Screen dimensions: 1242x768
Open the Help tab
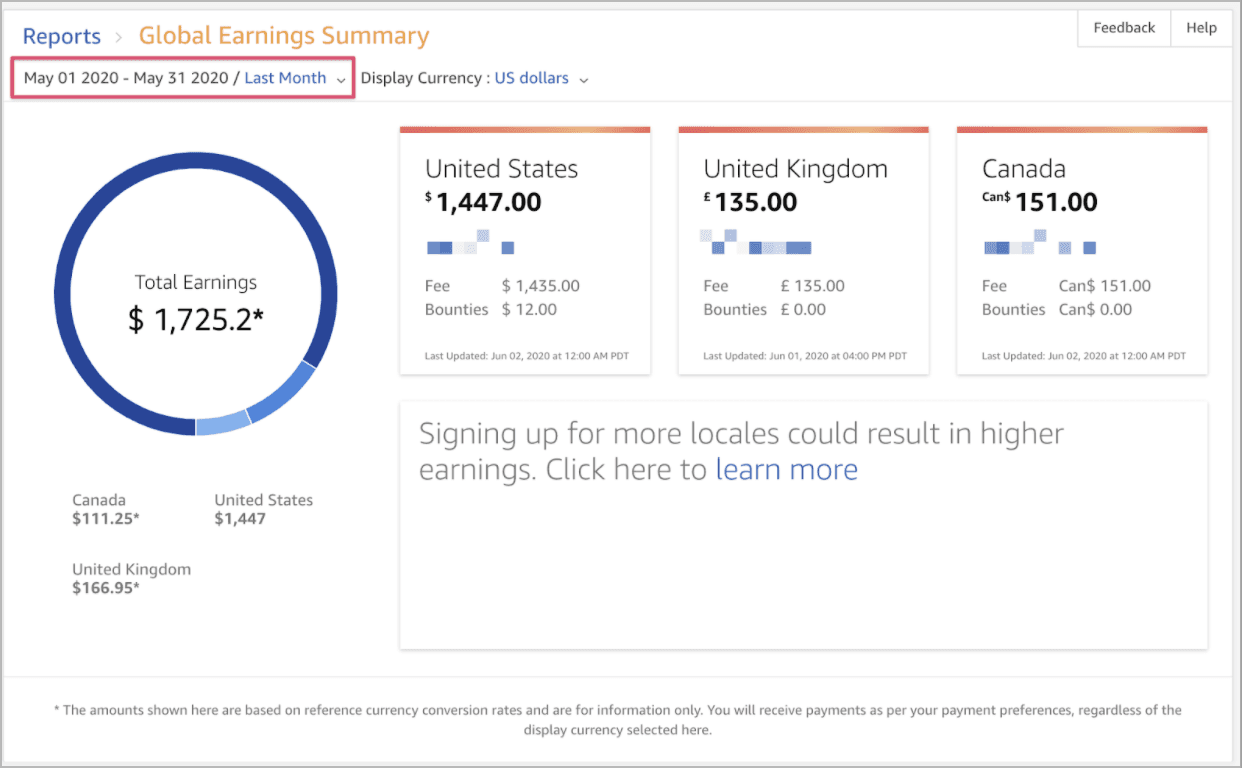point(1201,28)
